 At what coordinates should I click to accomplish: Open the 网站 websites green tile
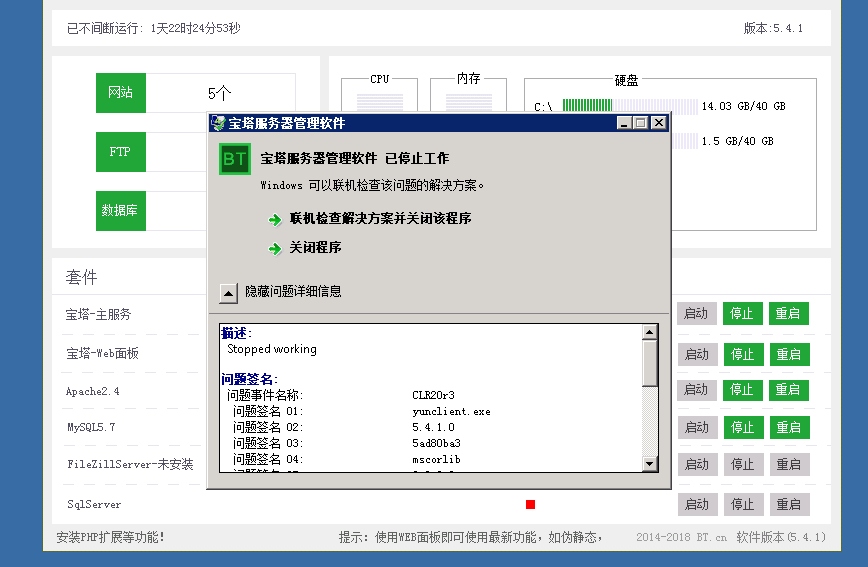coord(121,92)
